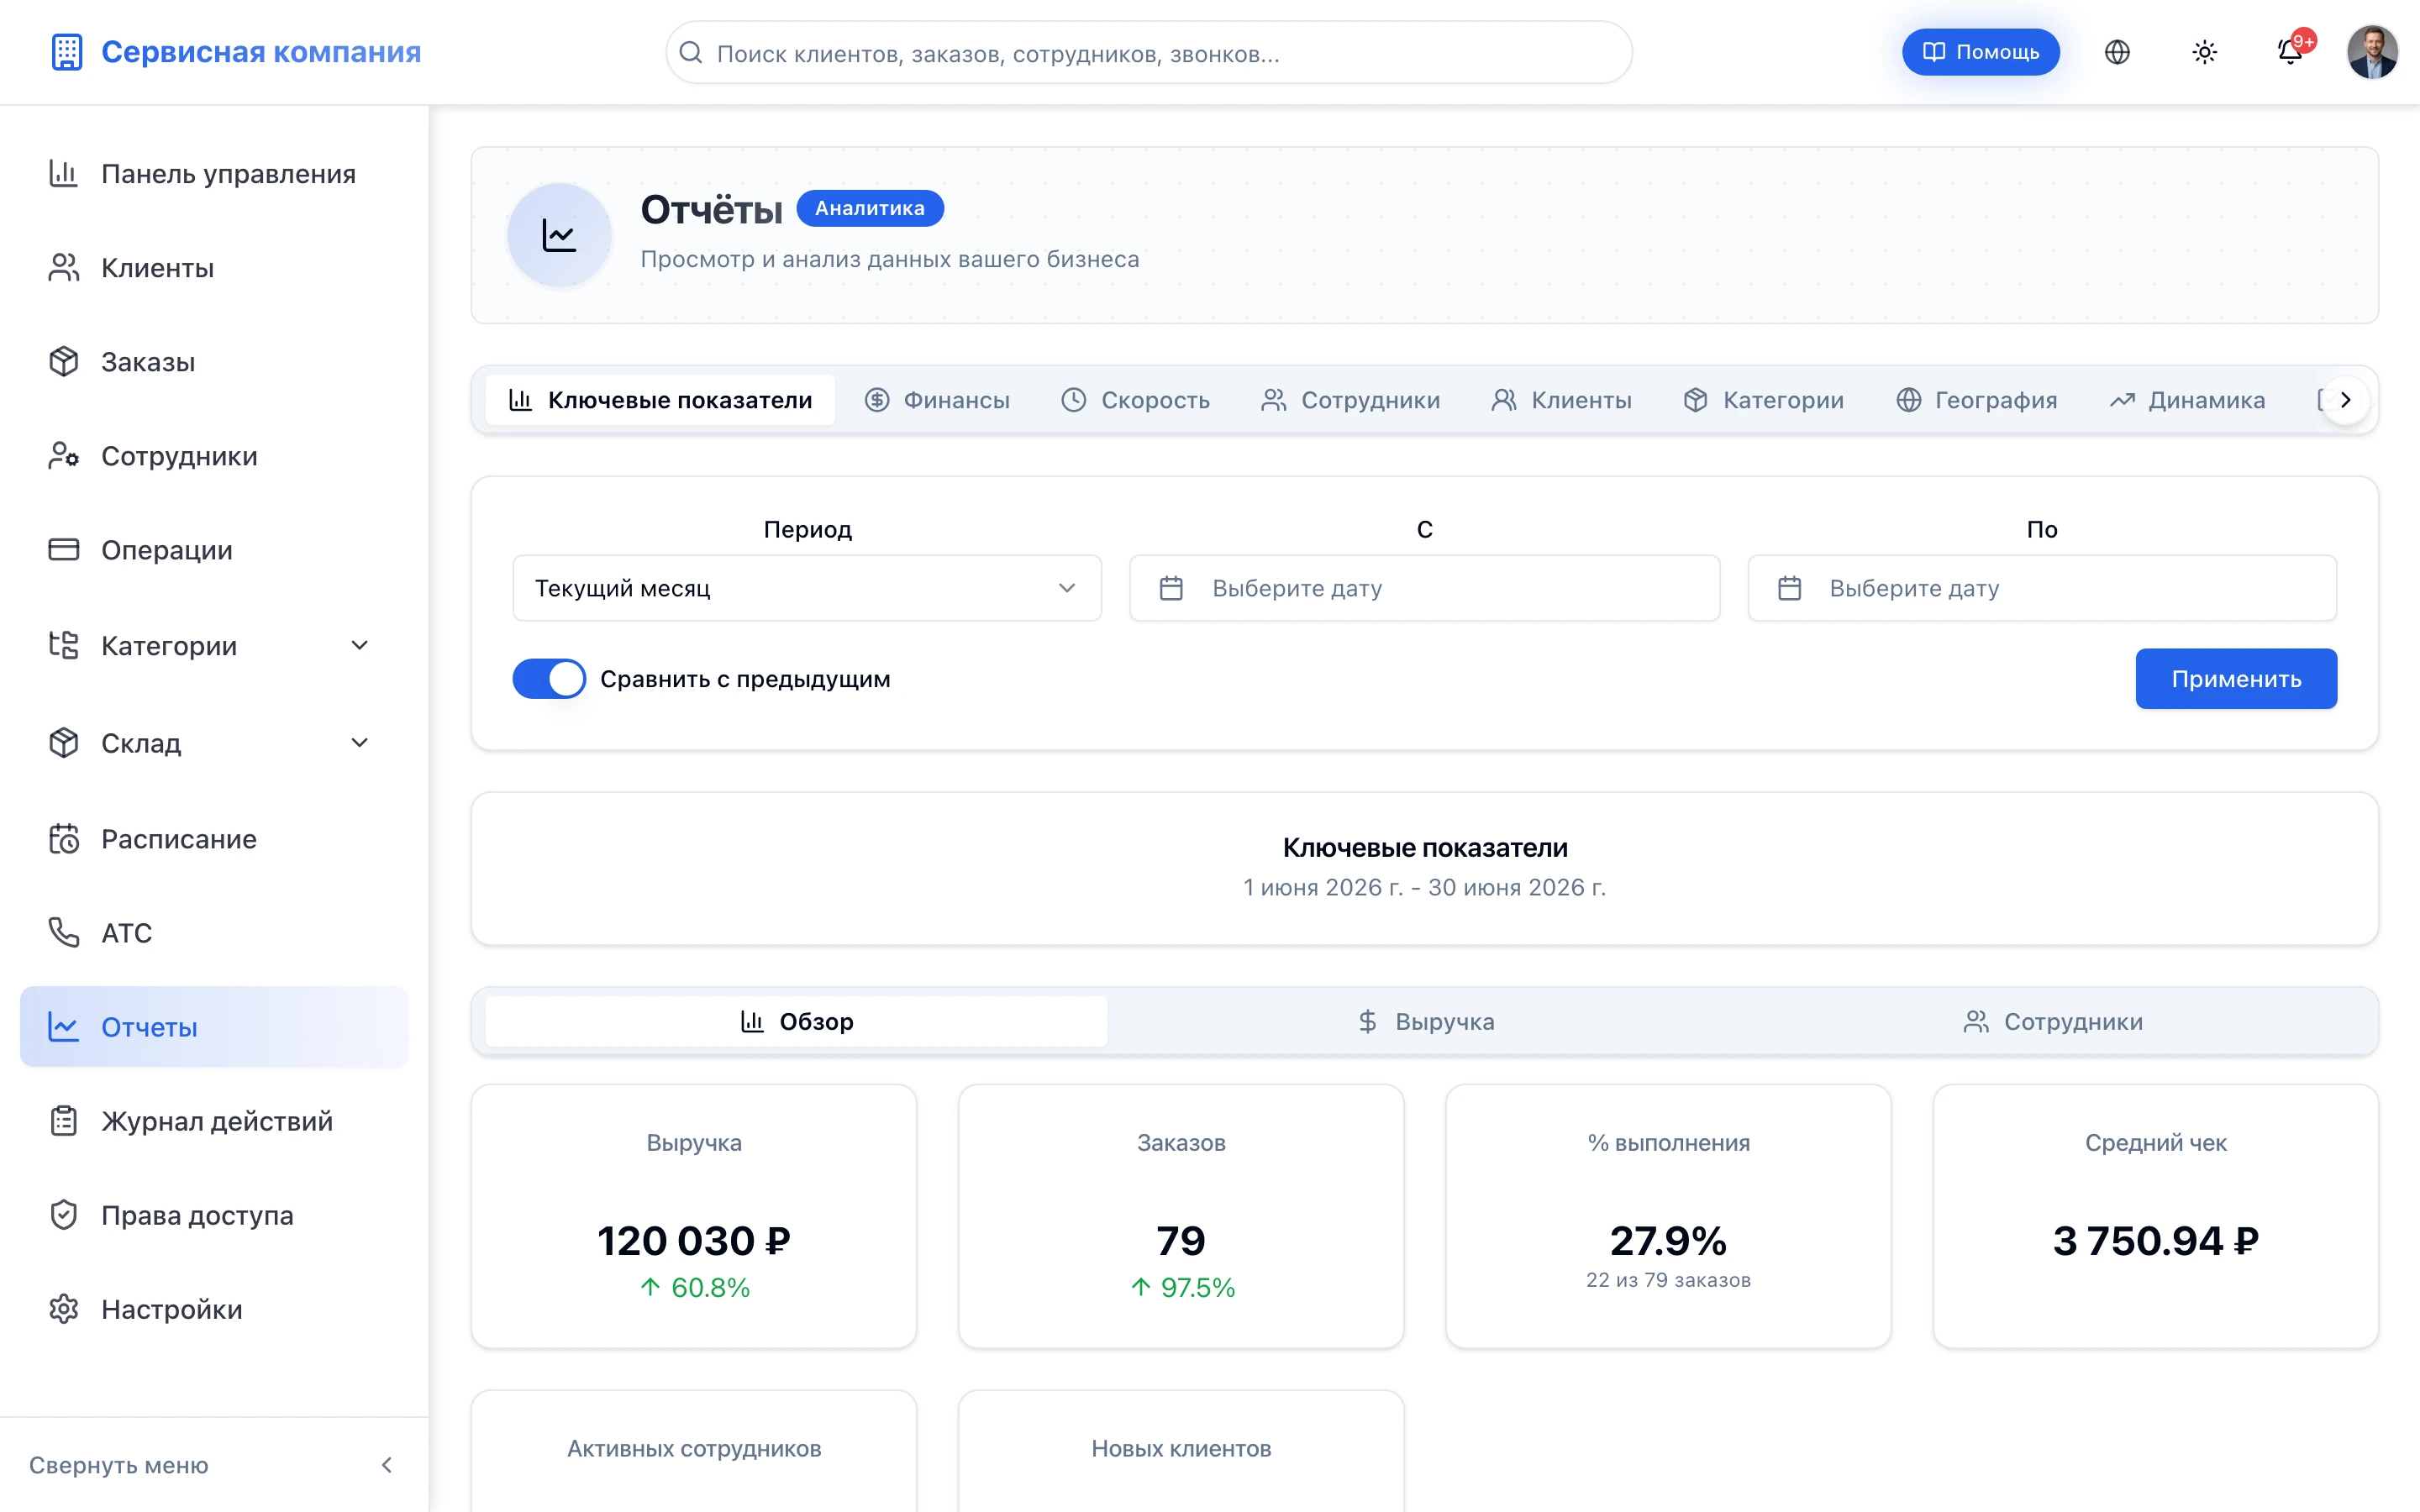Click the Права доступа shield icon
2420x1512 pixels.
64,1214
